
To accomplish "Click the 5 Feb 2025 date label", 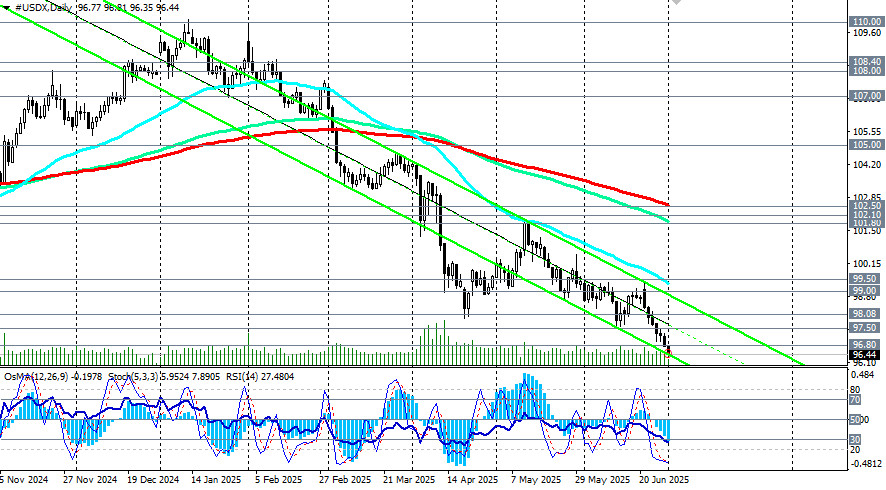I will [x=279, y=480].
